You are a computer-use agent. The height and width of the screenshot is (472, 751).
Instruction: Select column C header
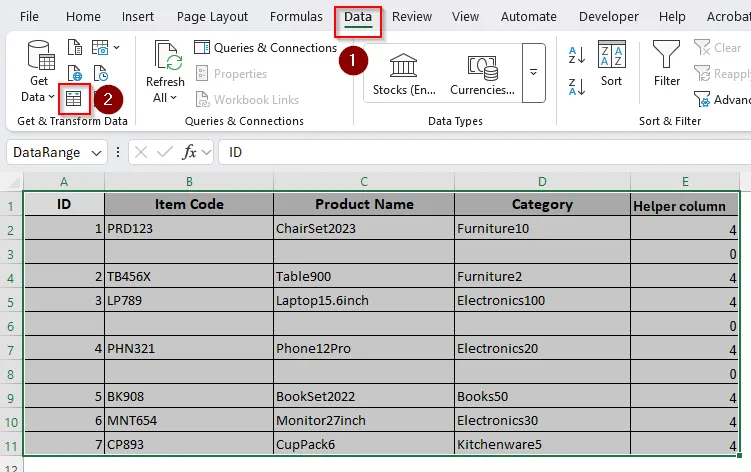click(364, 182)
